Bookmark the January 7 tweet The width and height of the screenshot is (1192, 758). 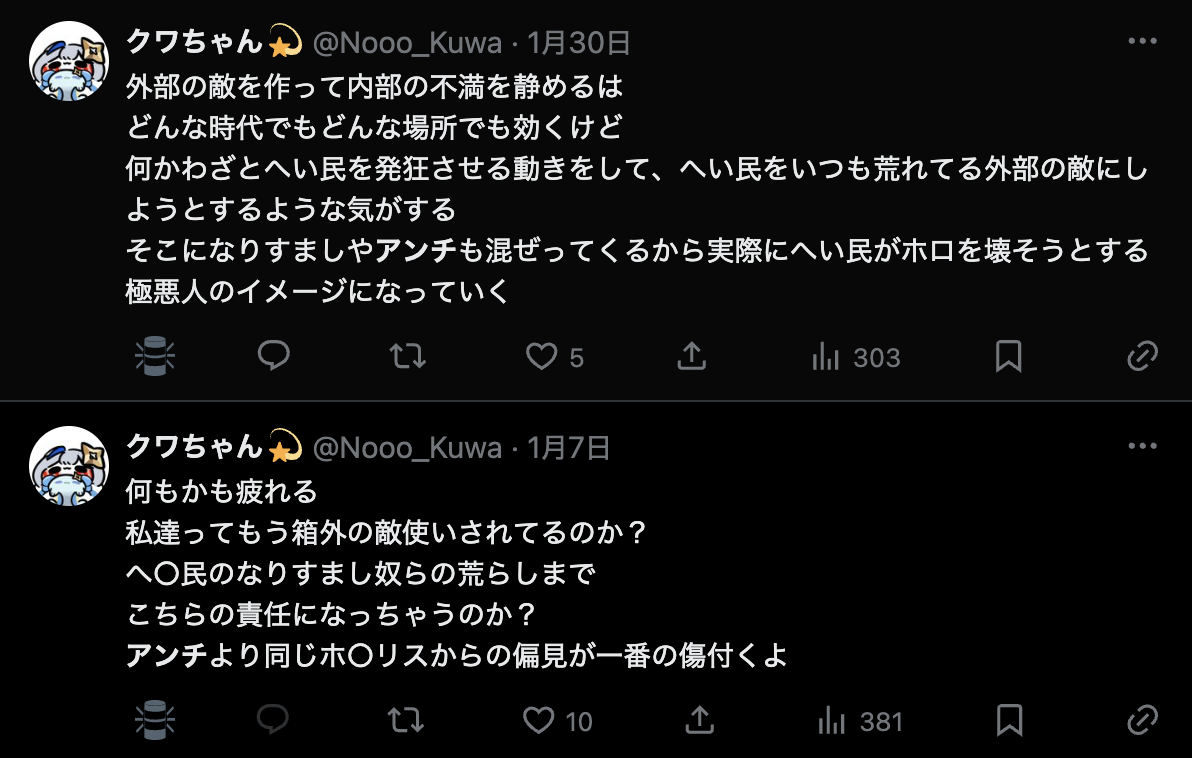(x=1009, y=720)
